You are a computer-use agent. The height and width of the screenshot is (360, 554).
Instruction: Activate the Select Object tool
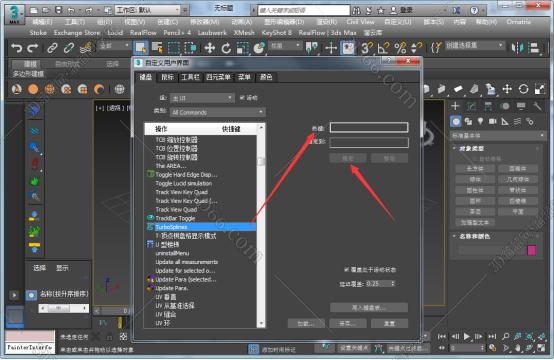pos(141,48)
